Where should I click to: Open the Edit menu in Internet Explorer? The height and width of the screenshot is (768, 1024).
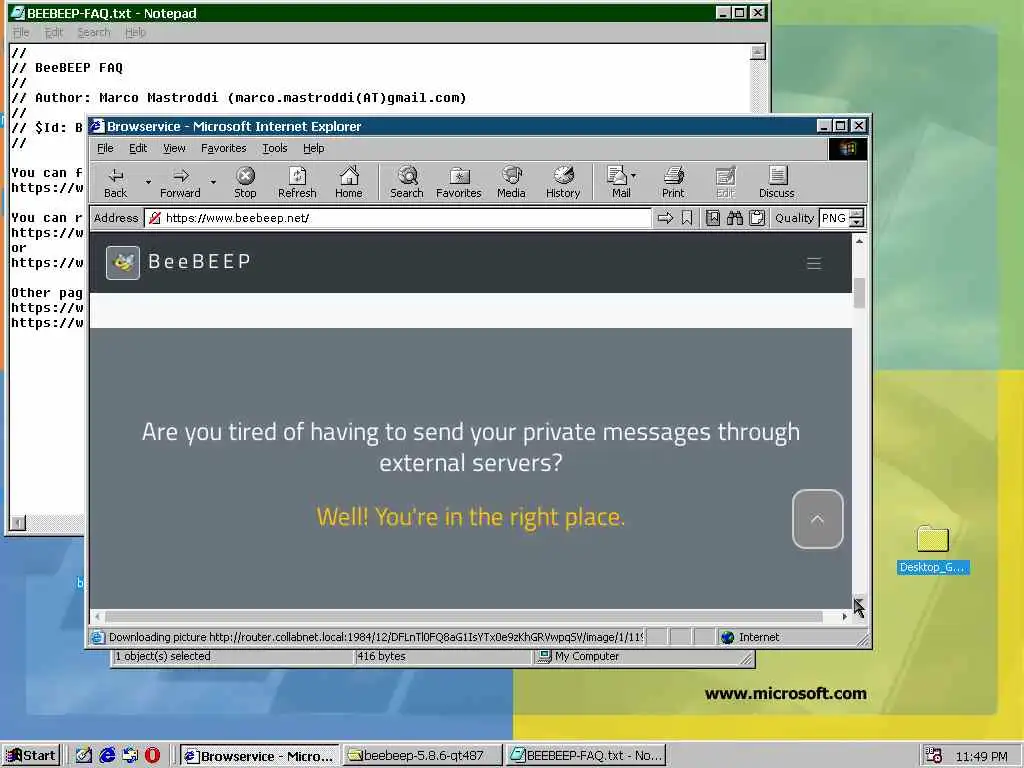tap(138, 148)
